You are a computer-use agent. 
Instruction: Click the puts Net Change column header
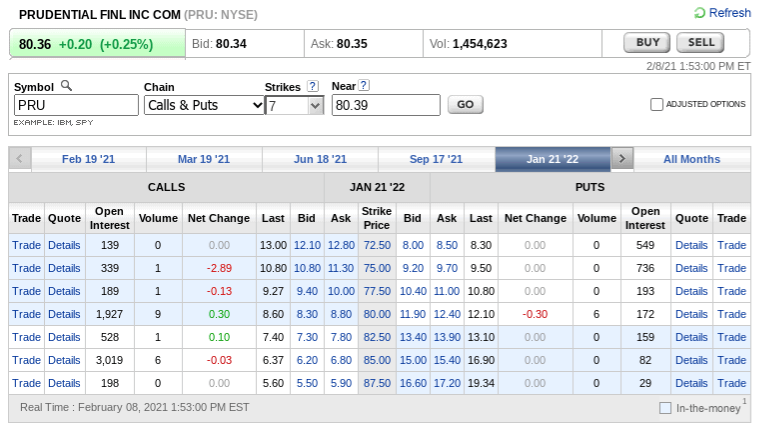point(535,218)
